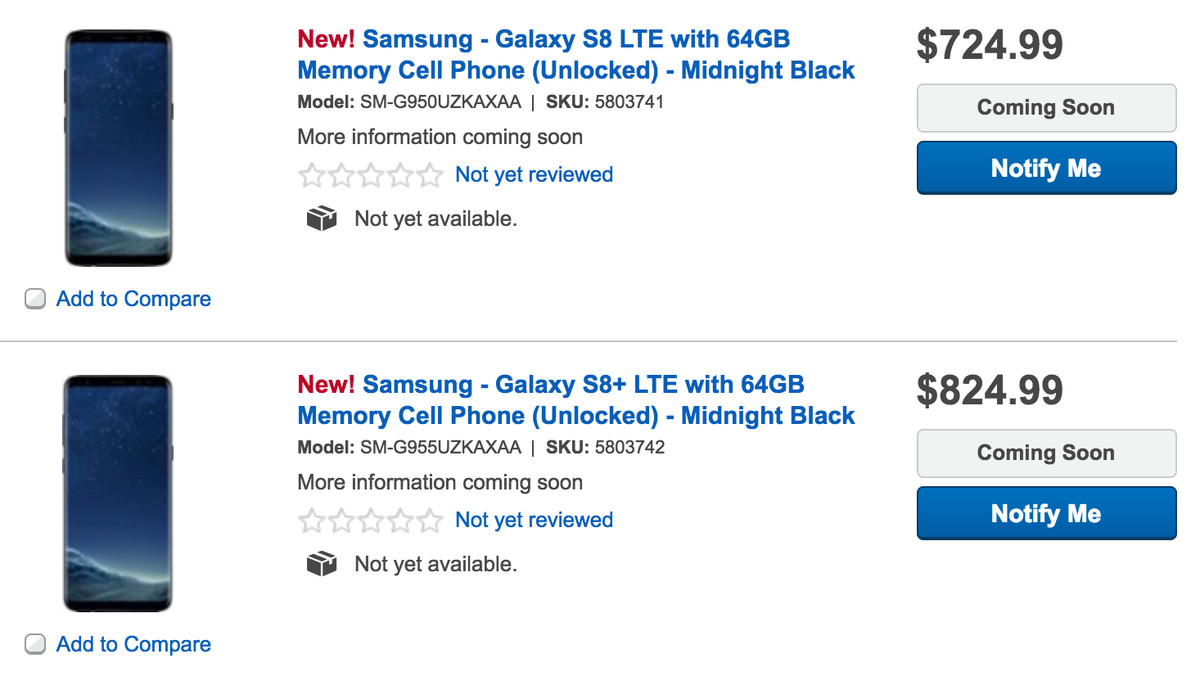Viewport: 1200px width, 681px height.
Task: Click Coming Soon button for Galaxy S8+
Action: tap(1046, 453)
